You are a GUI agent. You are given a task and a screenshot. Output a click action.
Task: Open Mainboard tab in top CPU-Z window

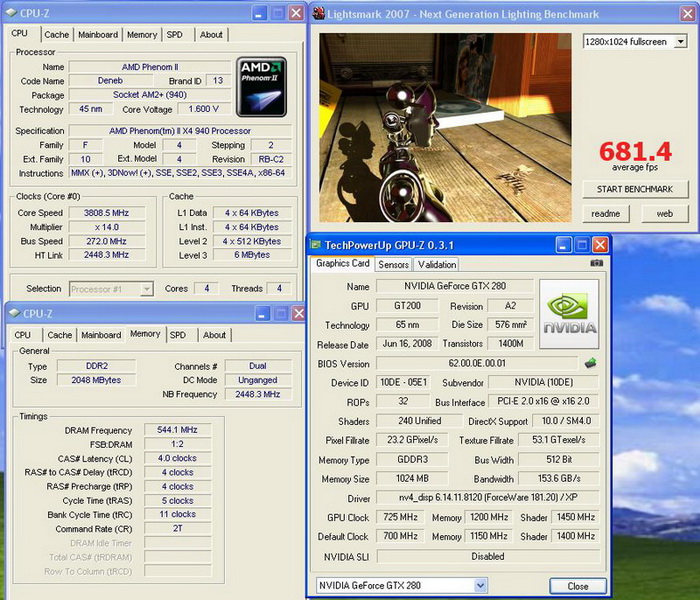coord(98,34)
